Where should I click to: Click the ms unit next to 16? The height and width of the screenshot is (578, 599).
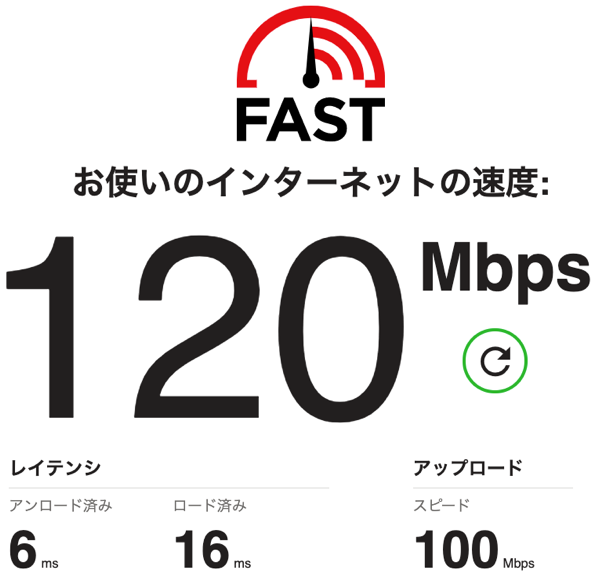click(x=242, y=563)
